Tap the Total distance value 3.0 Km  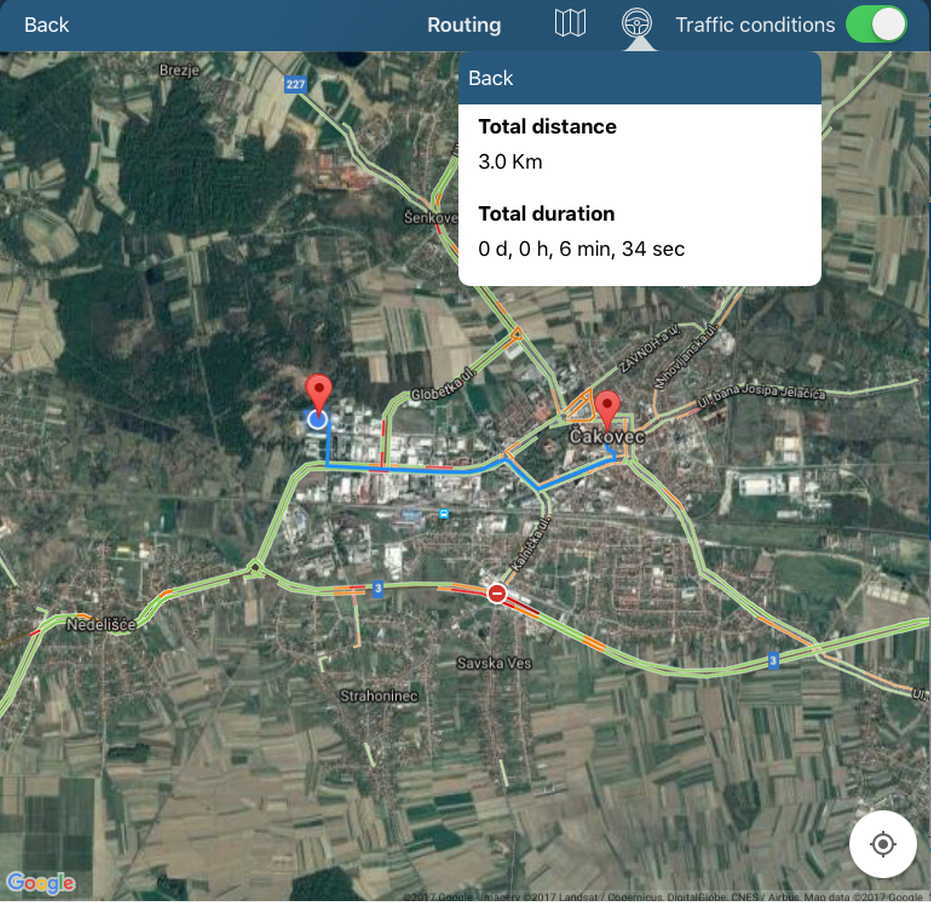point(510,162)
